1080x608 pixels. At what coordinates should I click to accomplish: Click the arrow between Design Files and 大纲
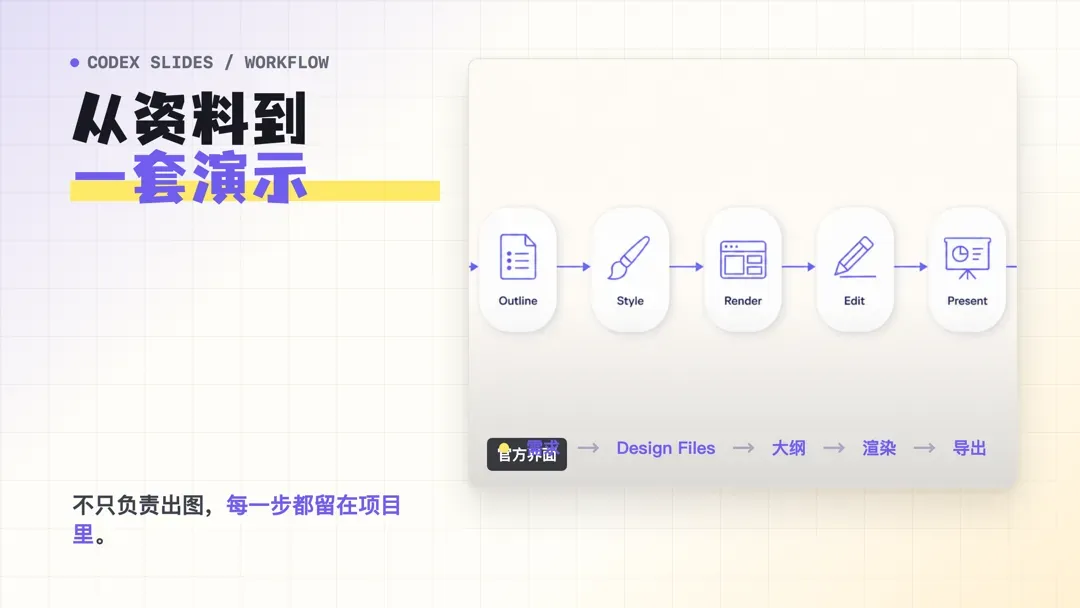743,448
